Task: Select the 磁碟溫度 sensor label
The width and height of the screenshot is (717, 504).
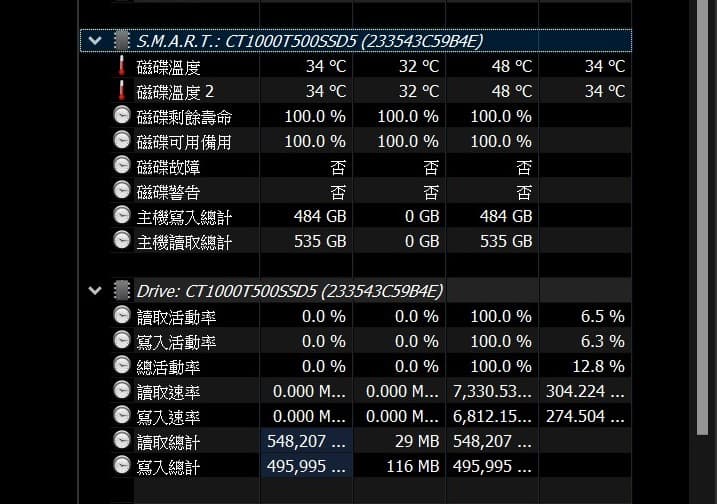Action: pos(168,68)
